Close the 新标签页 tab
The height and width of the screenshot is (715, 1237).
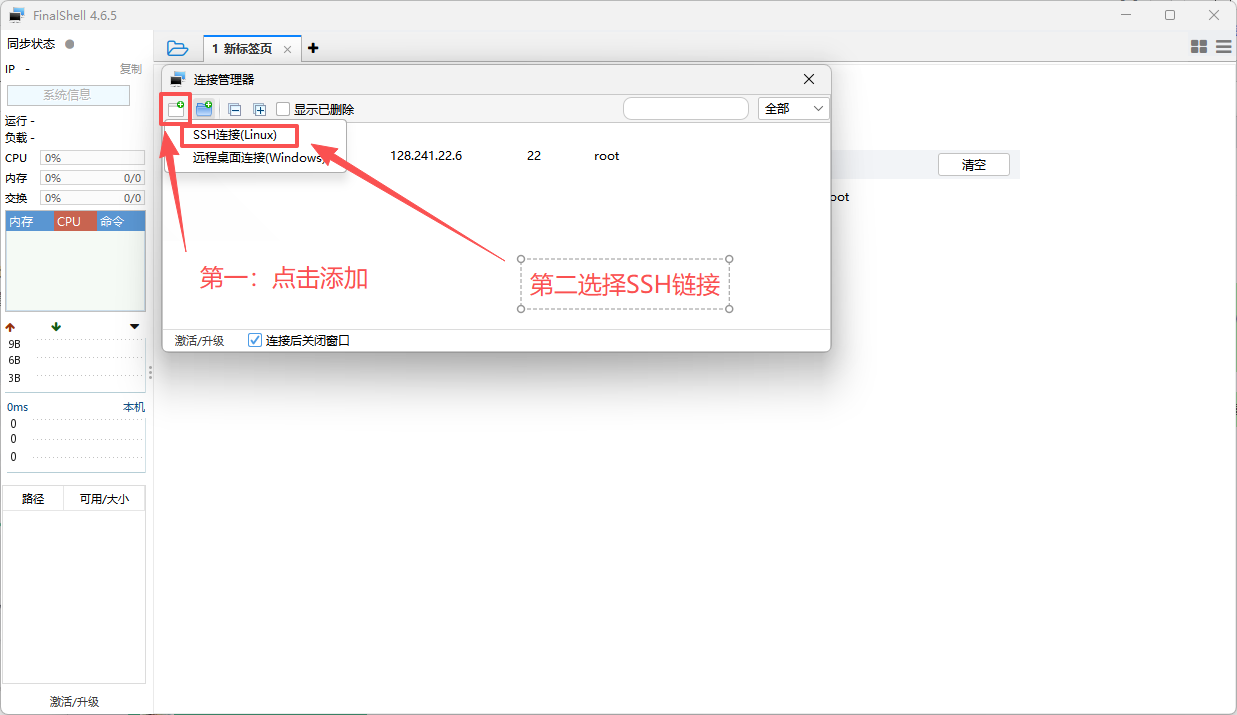(x=288, y=49)
